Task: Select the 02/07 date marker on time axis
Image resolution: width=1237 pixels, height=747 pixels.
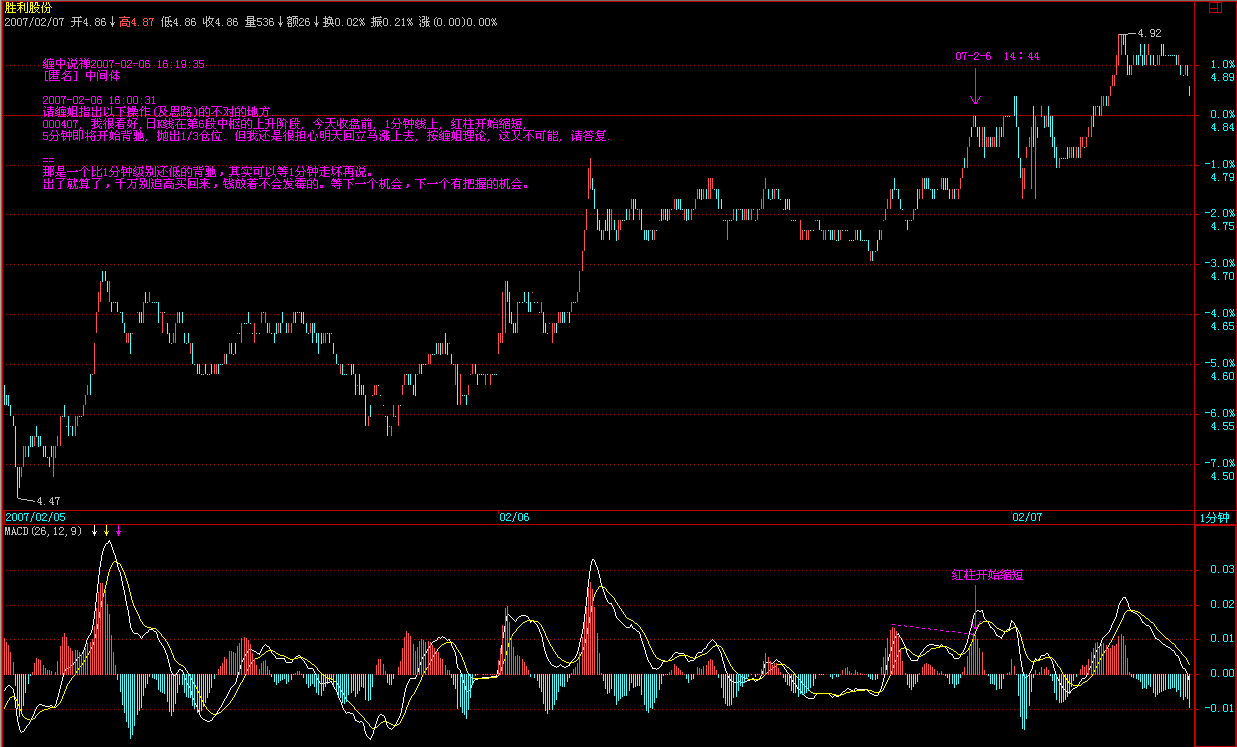Action: 1026,517
